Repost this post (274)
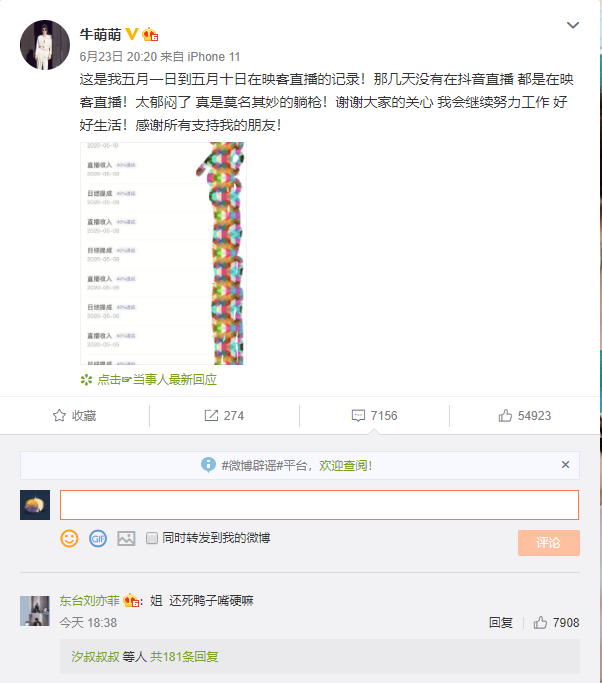Screen dimensions: 602x683 point(224,416)
